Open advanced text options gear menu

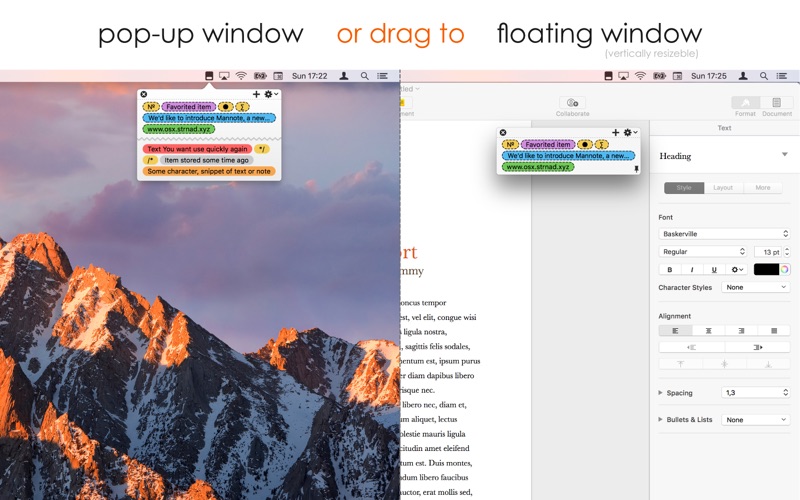tap(737, 269)
